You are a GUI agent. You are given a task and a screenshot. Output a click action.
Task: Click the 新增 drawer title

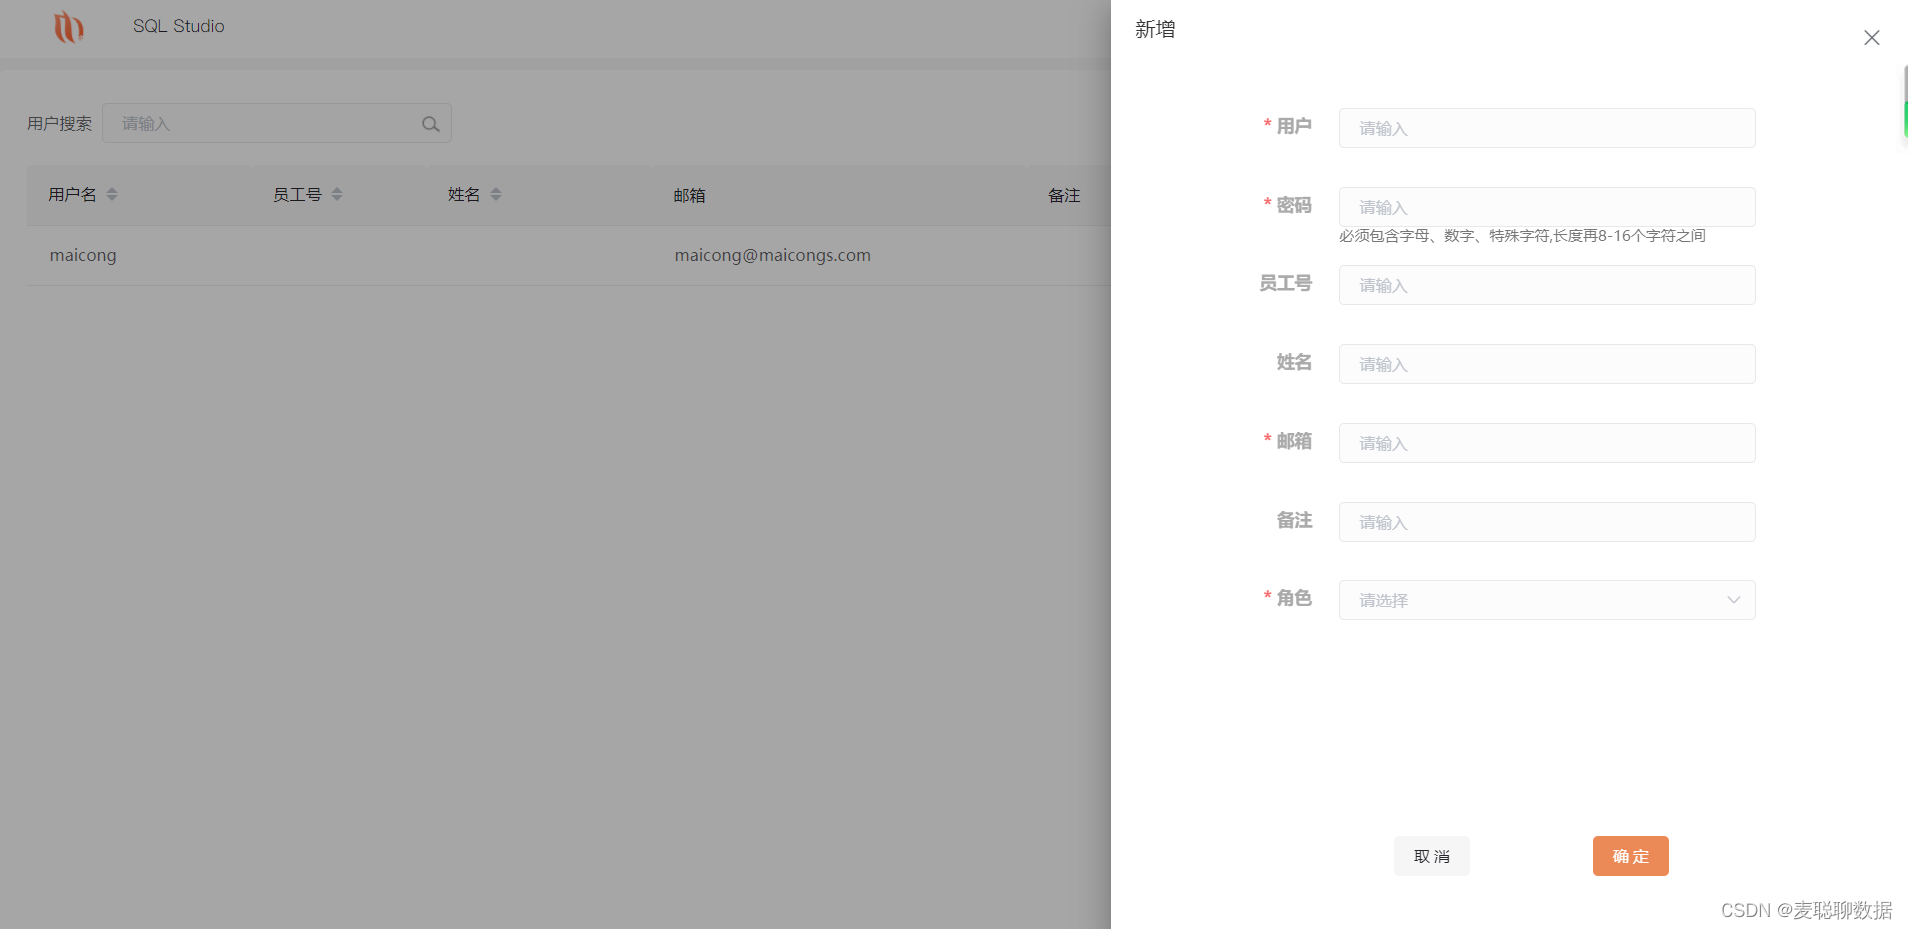pyautogui.click(x=1155, y=29)
